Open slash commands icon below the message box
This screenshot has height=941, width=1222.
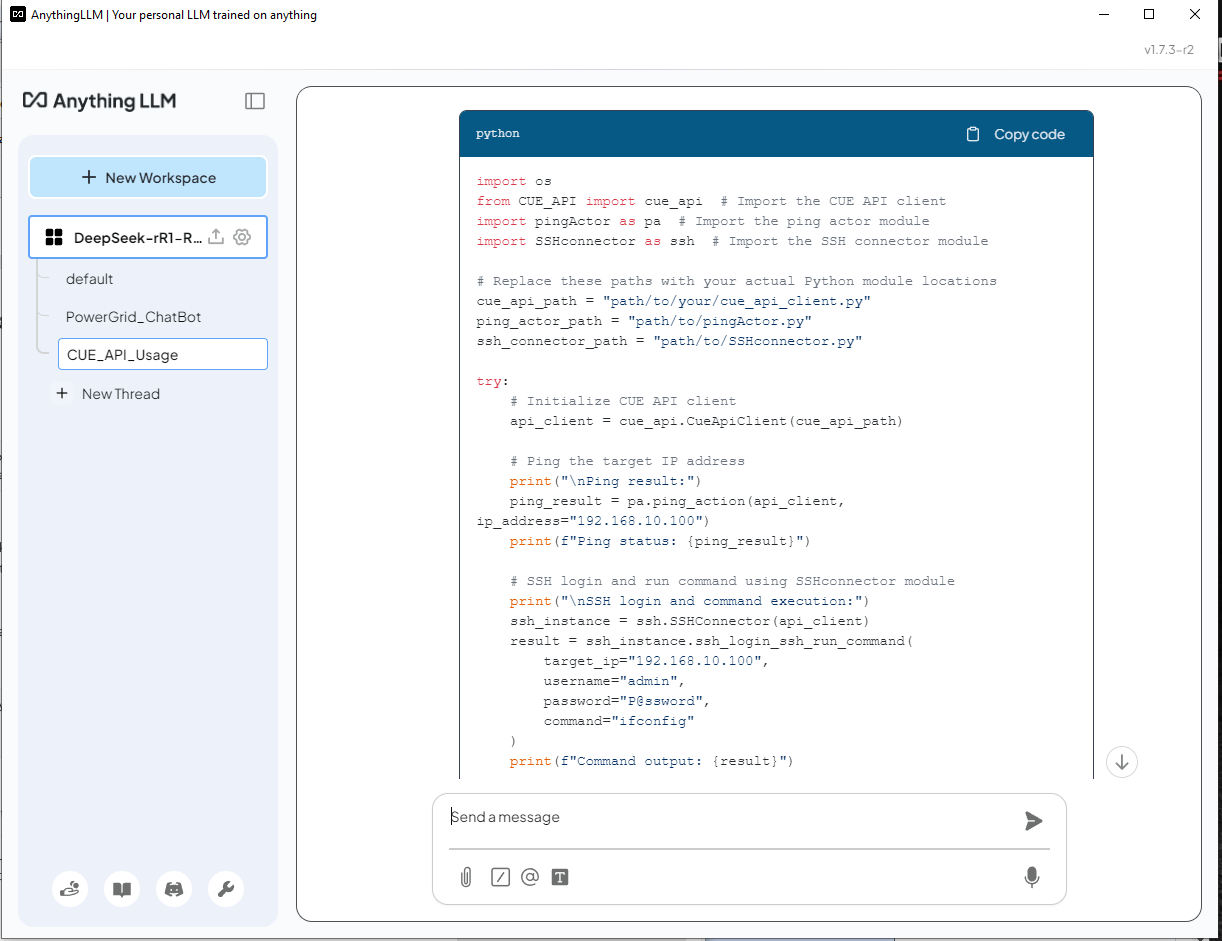tap(501, 877)
